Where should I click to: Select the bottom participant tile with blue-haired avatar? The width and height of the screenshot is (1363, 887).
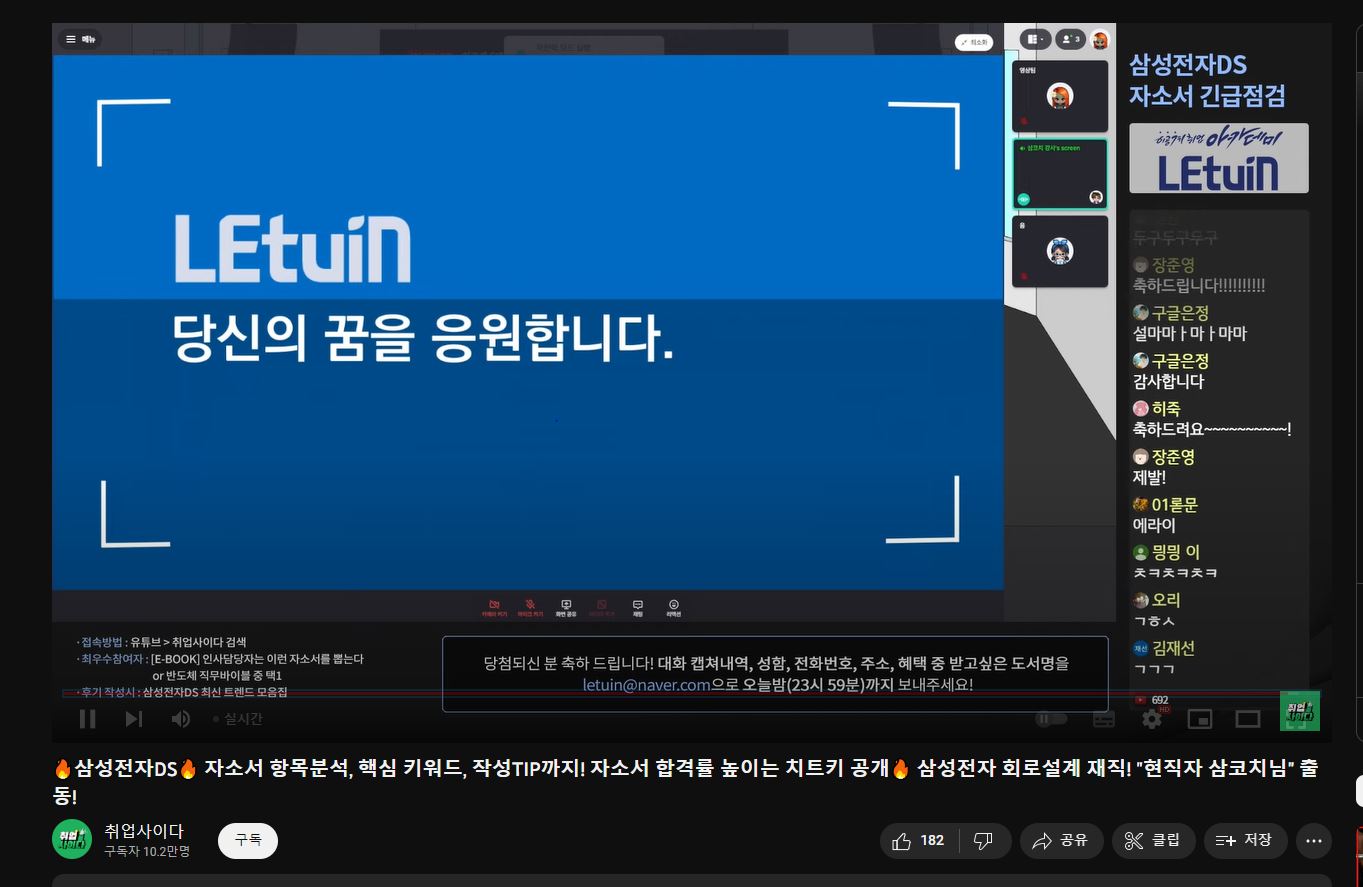click(1060, 252)
